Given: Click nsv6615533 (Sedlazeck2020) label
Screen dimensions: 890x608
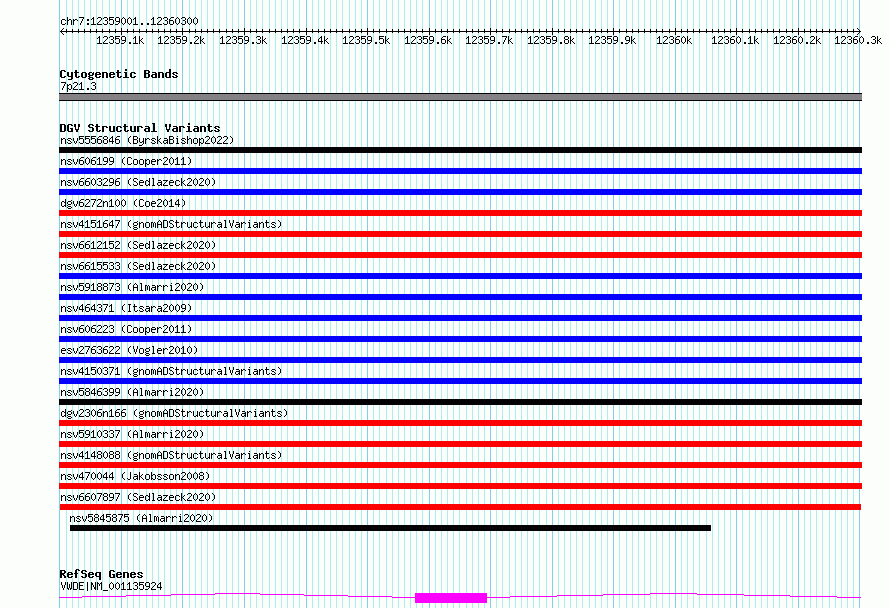Looking at the screenshot, I should [x=138, y=266].
